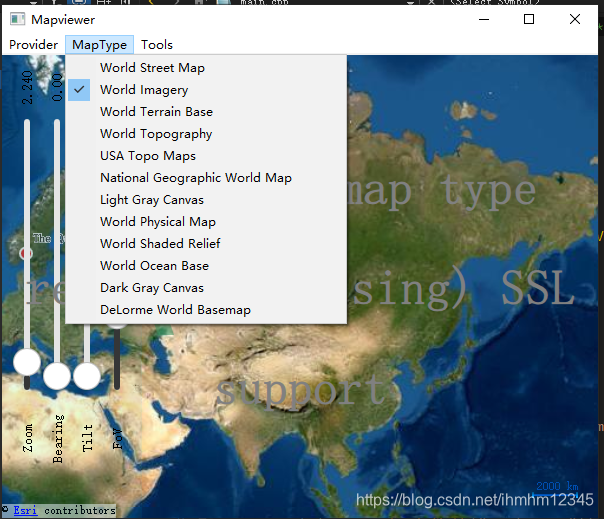The image size is (604, 519).
Task: Click the red map marker
Action: [26, 254]
